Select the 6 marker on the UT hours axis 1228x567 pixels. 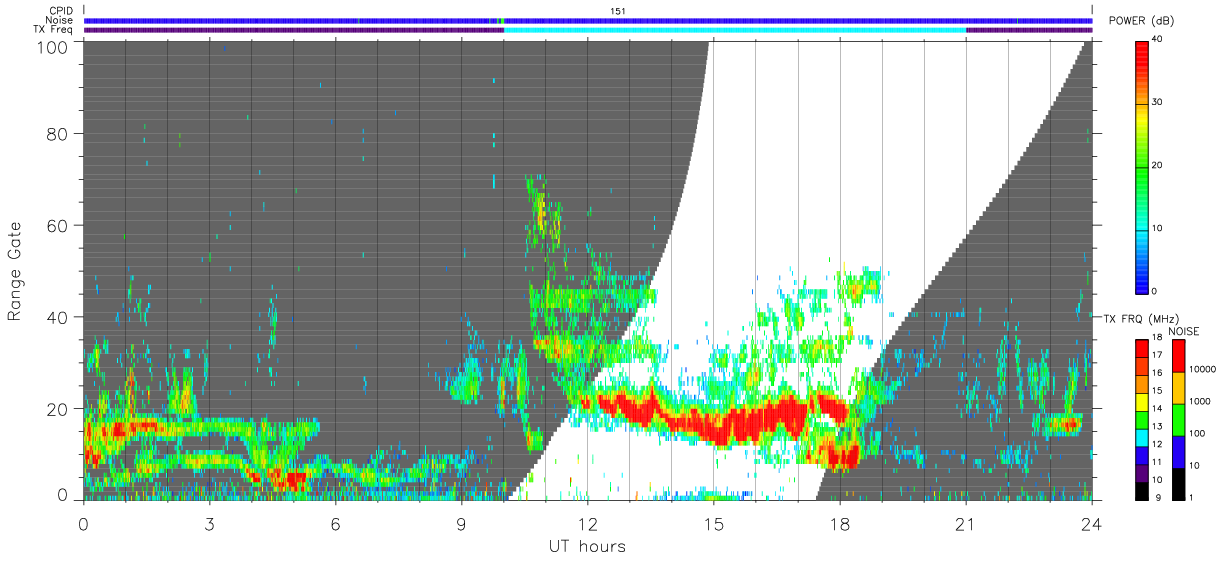pyautogui.click(x=335, y=523)
